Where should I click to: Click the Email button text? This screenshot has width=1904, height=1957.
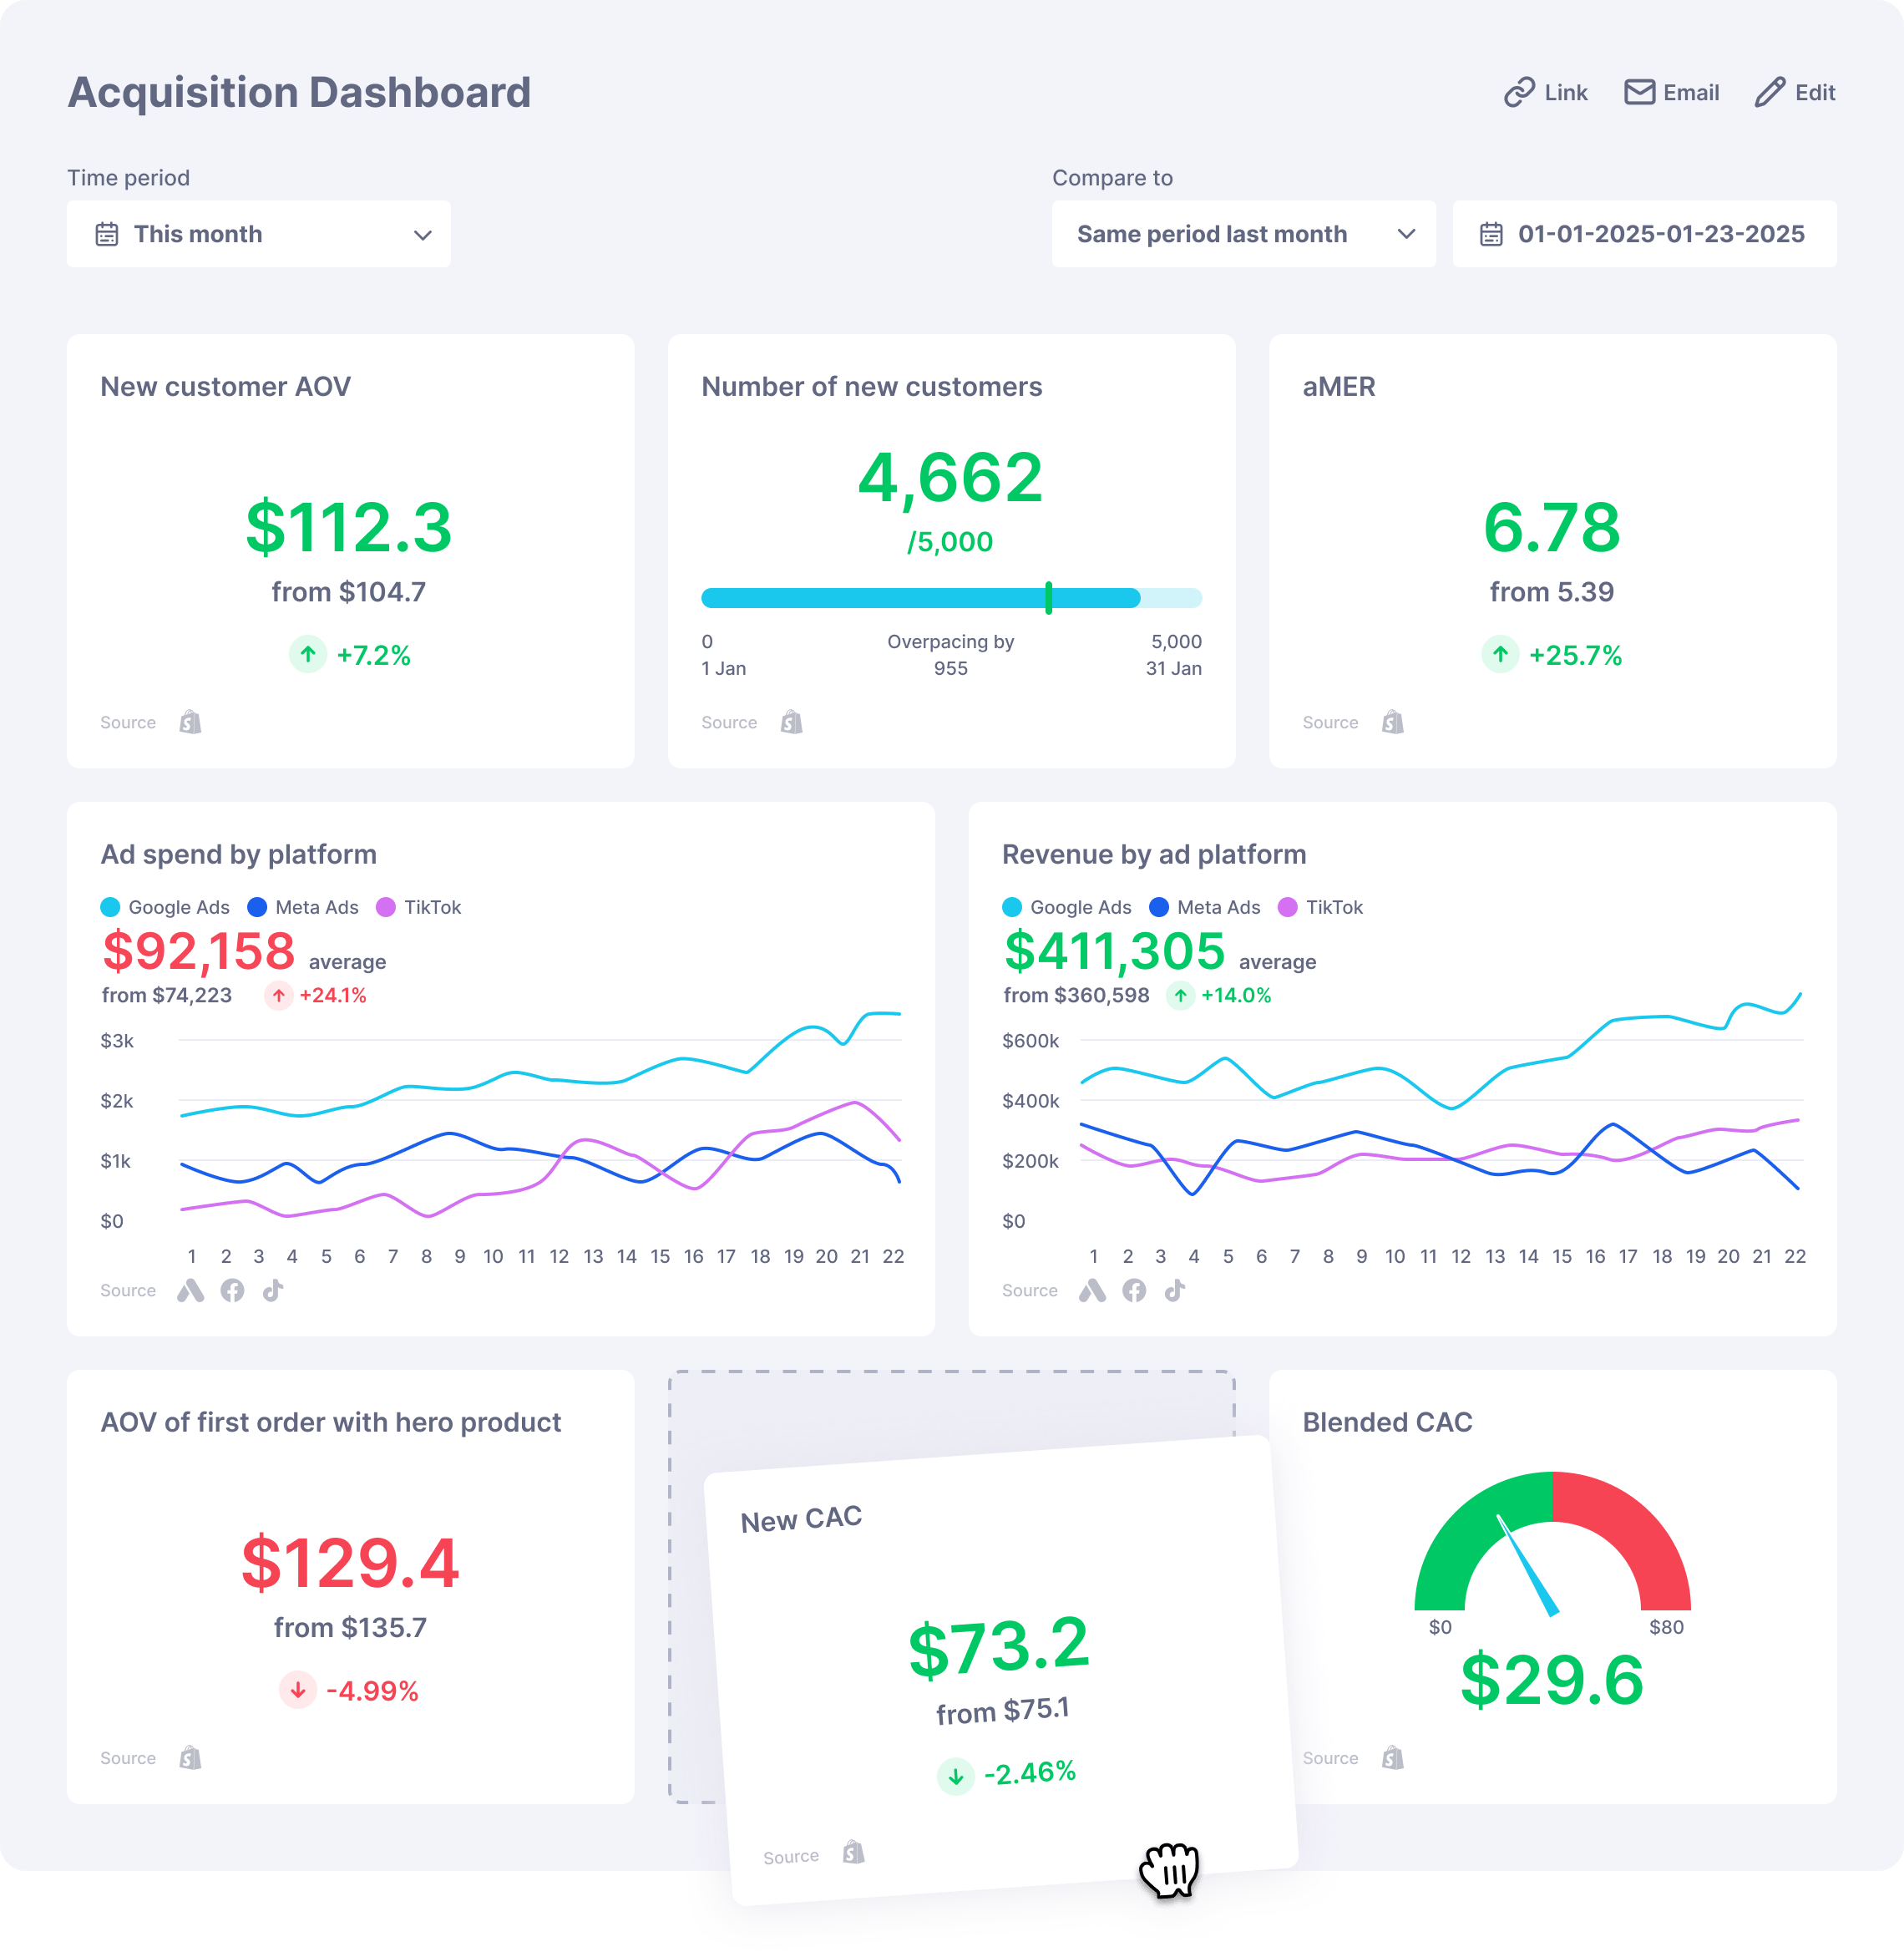coord(1691,93)
